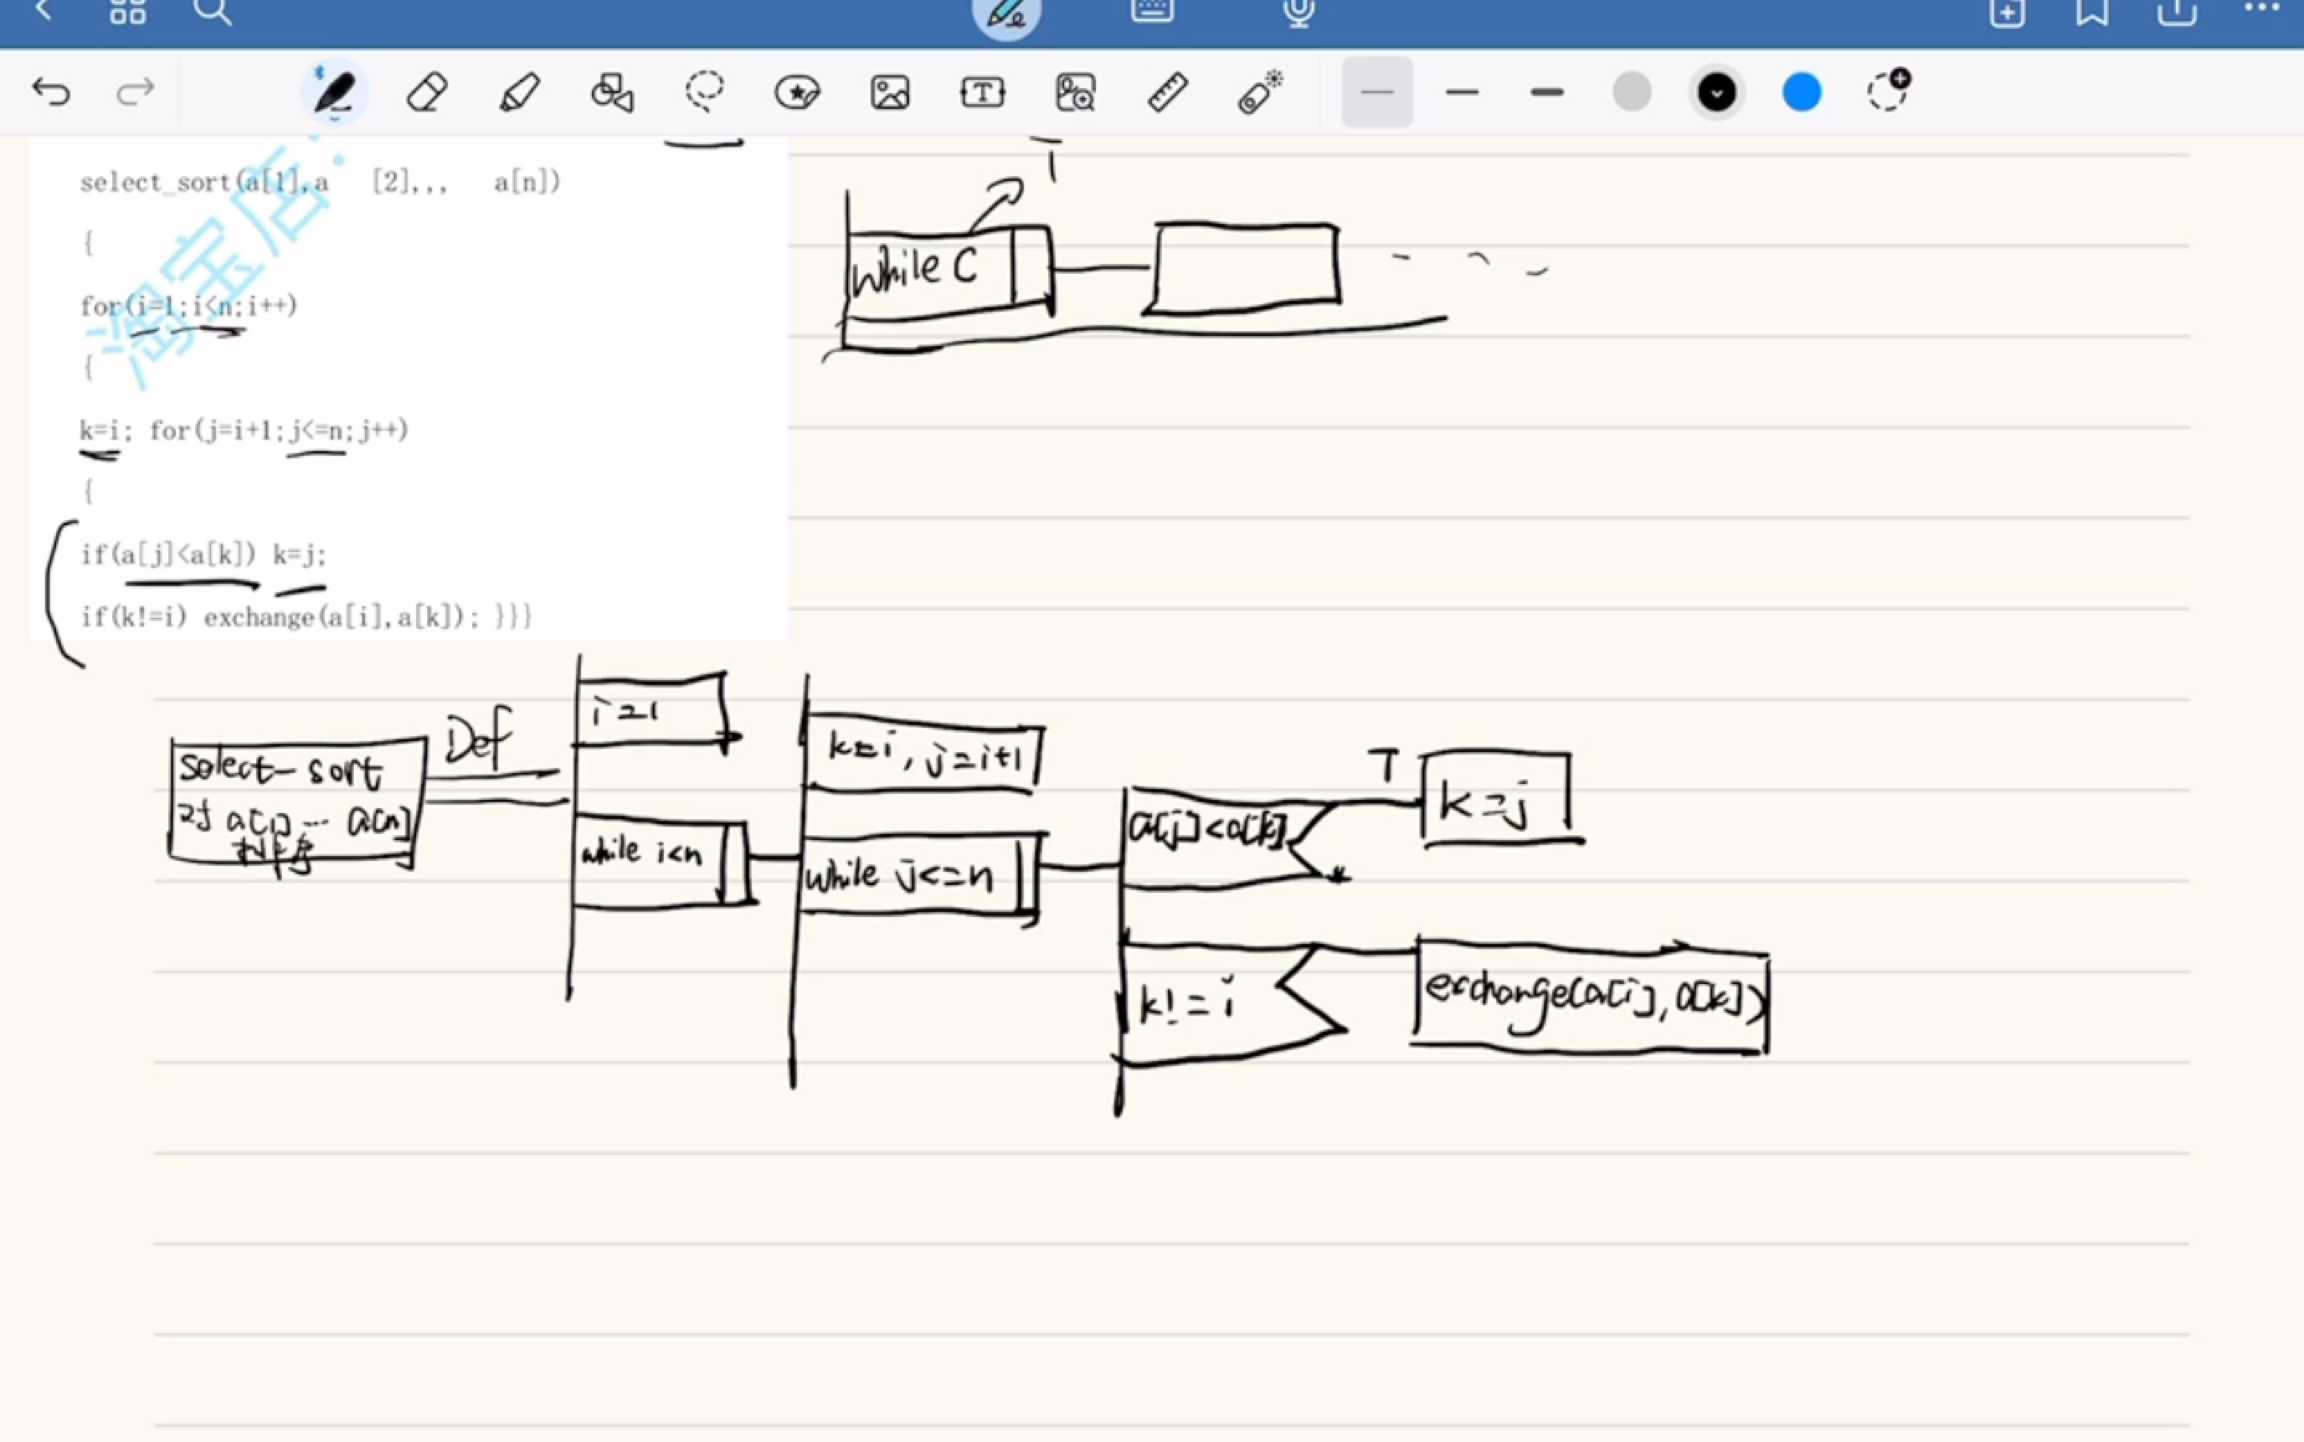Image resolution: width=2304 pixels, height=1442 pixels.
Task: Open the image zoom capture tool
Action: pyautogui.click(x=1076, y=93)
